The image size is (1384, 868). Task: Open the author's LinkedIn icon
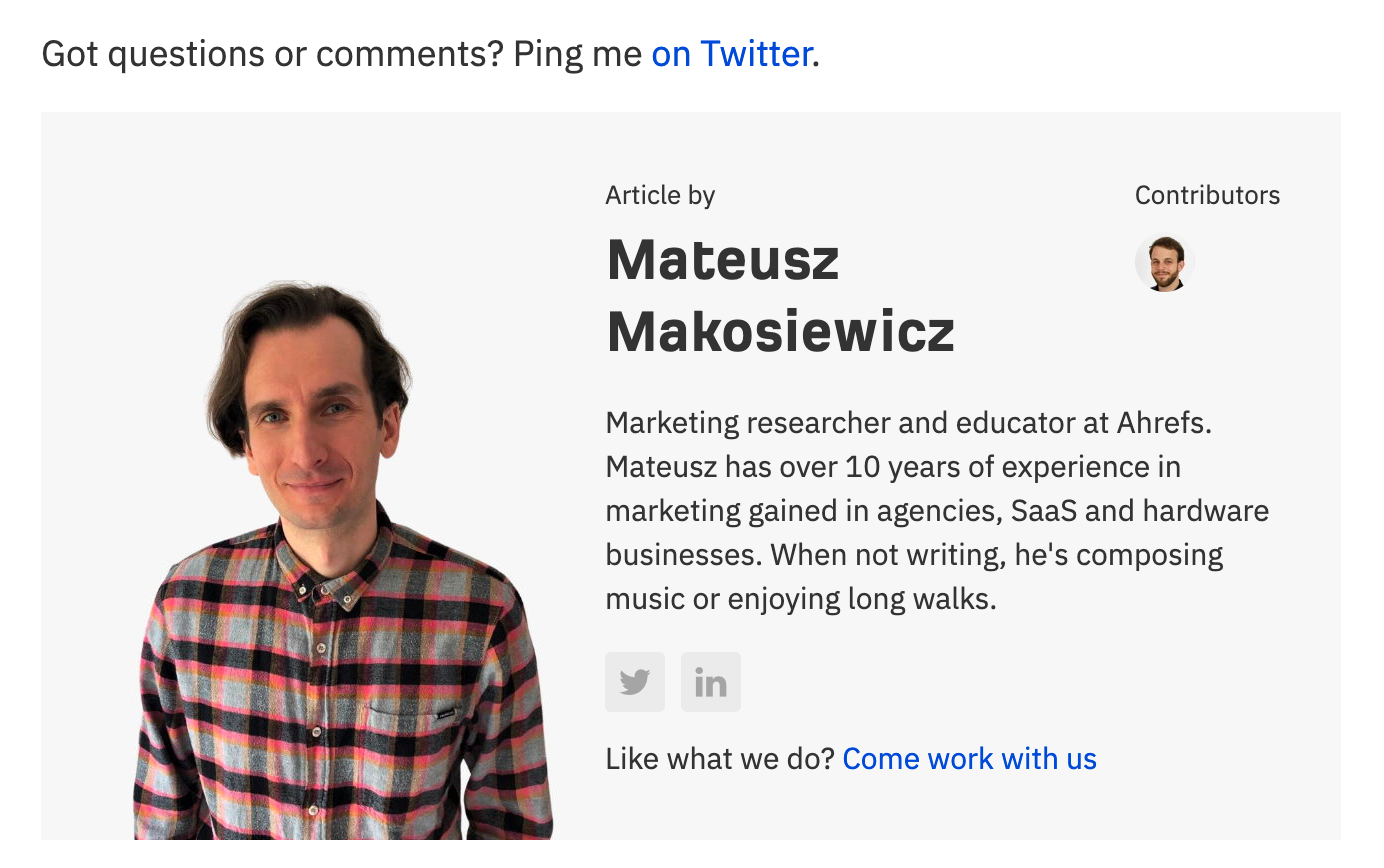pos(711,682)
